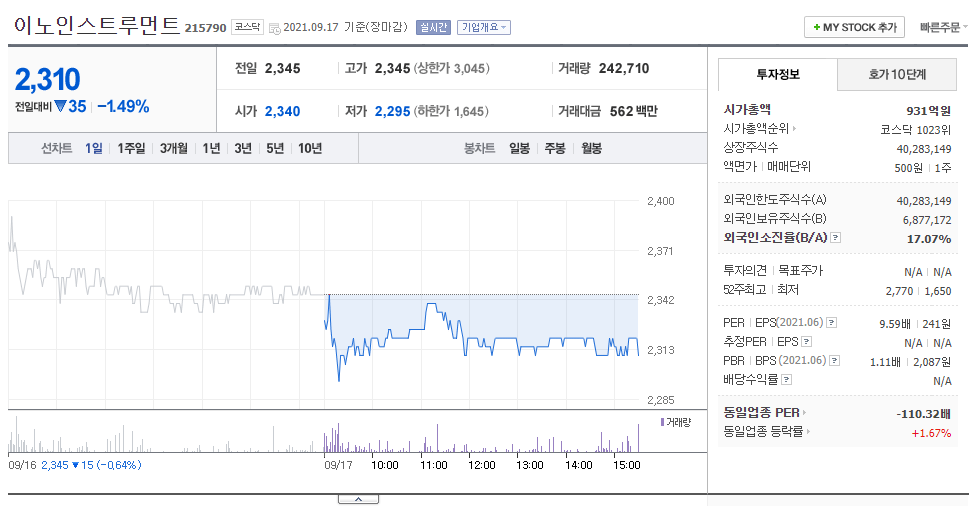Click the 시가 value 2,340

(282, 111)
